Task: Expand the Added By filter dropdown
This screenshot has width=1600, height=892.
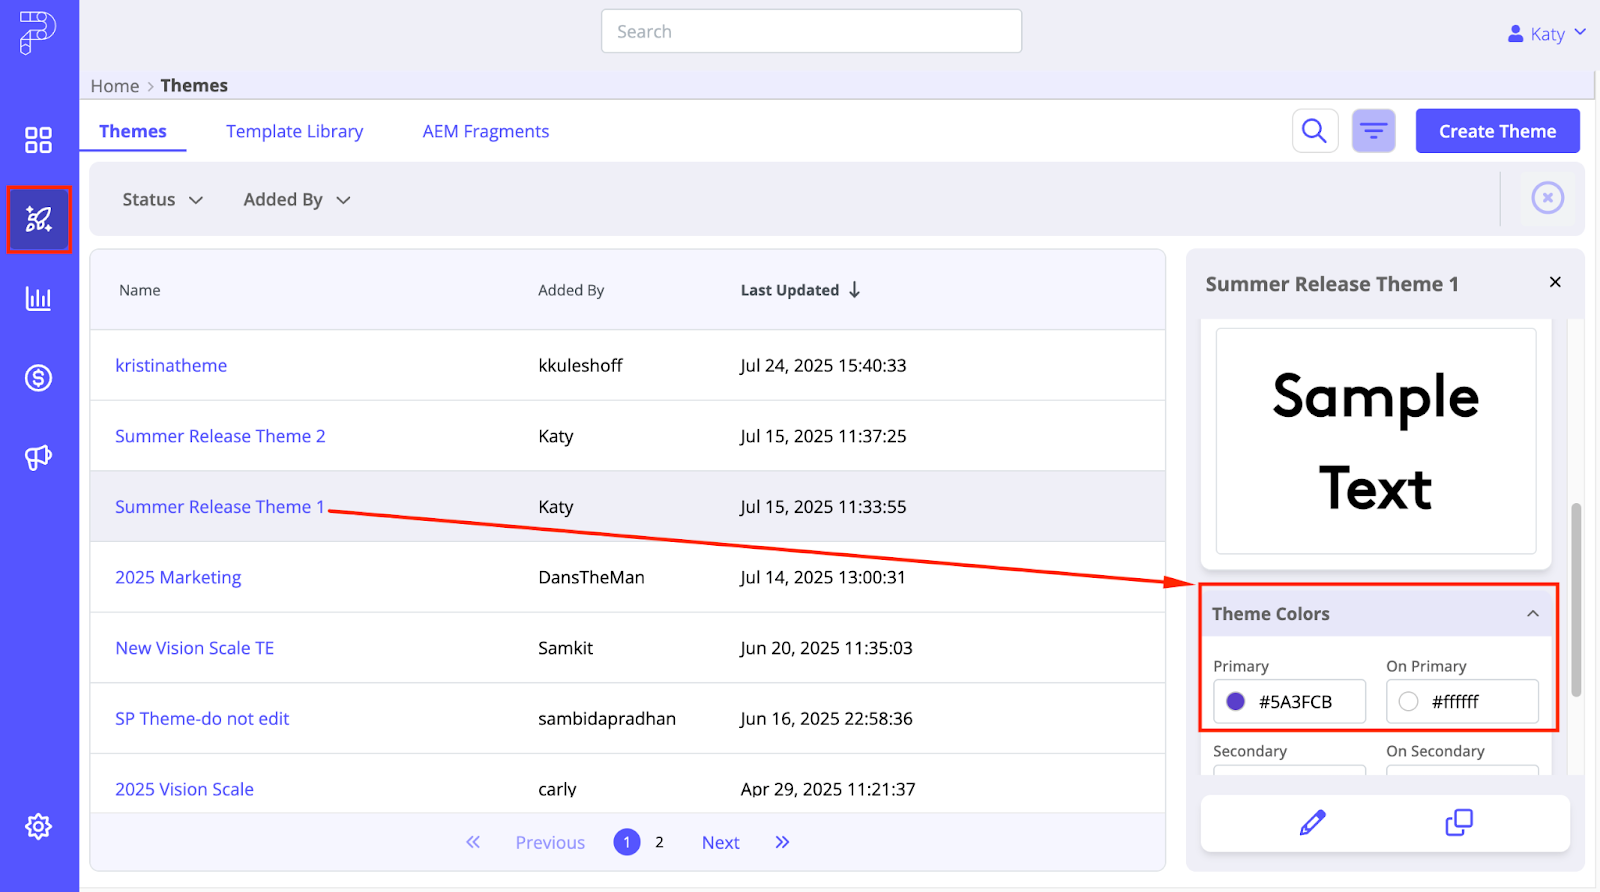Action: coord(297,200)
